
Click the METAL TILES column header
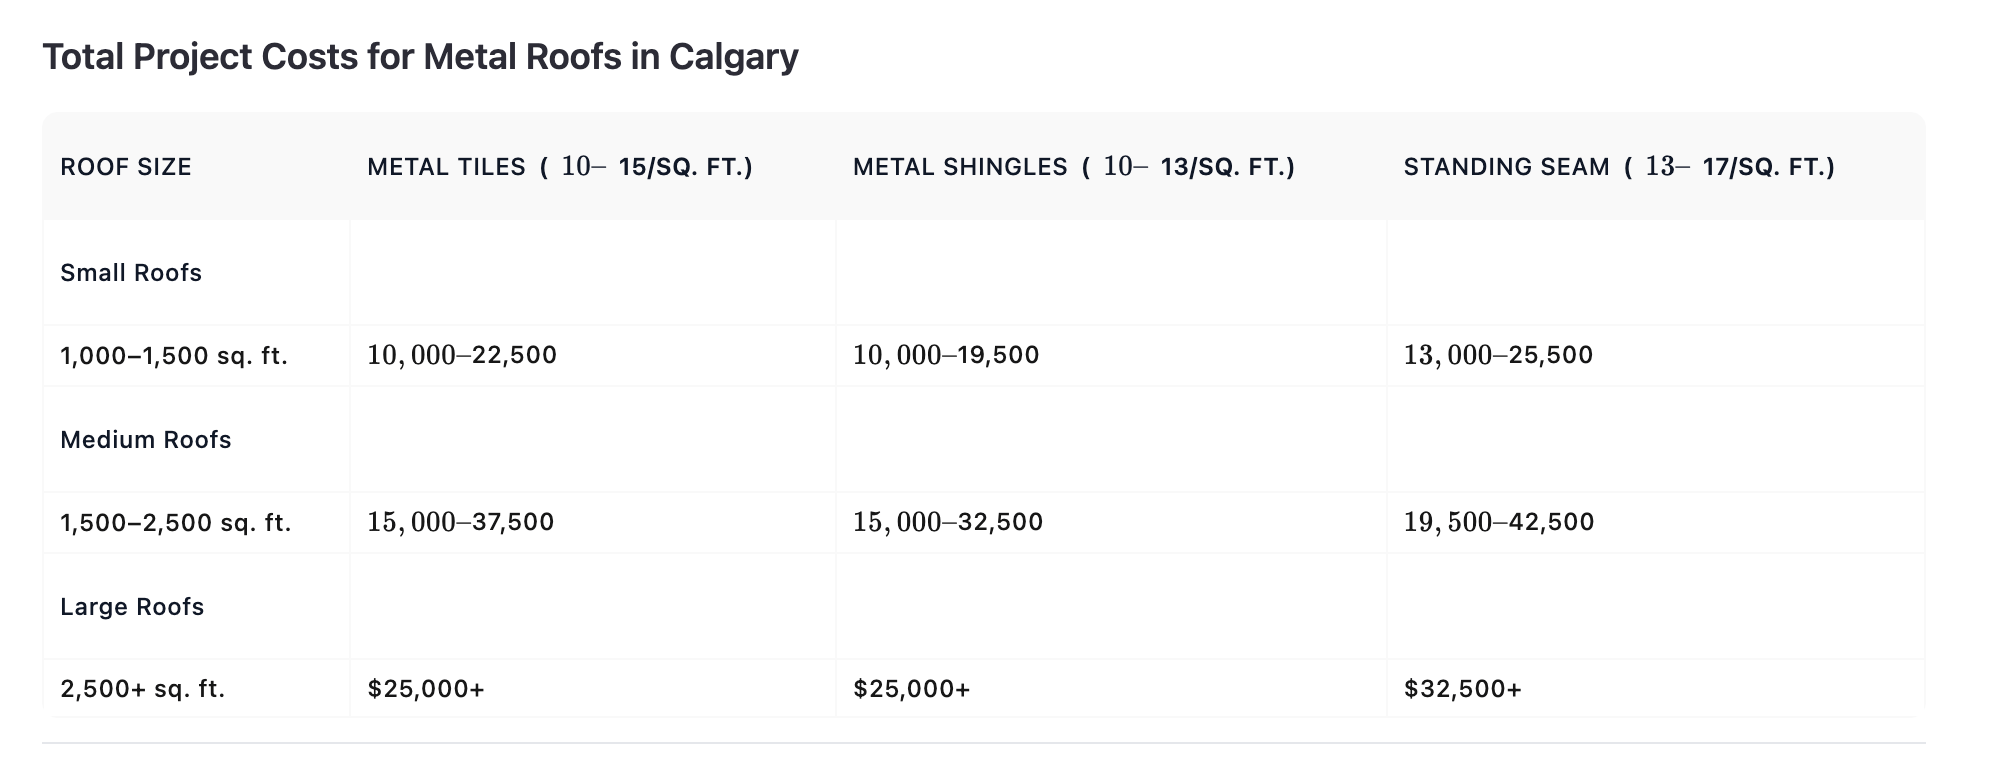click(559, 167)
